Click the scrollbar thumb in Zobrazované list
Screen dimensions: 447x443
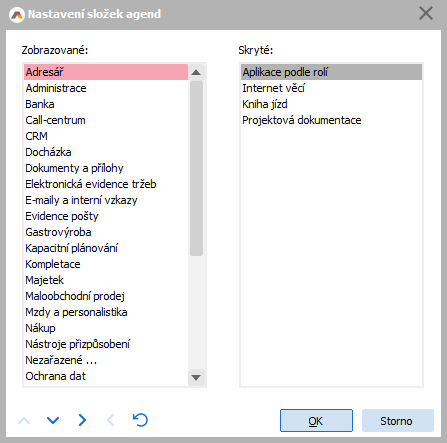[196, 168]
